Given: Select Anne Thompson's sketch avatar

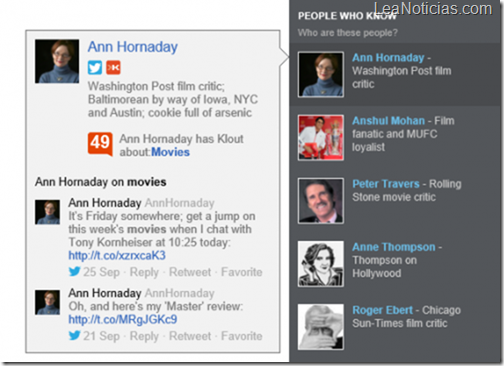Looking at the screenshot, I should 321,264.
